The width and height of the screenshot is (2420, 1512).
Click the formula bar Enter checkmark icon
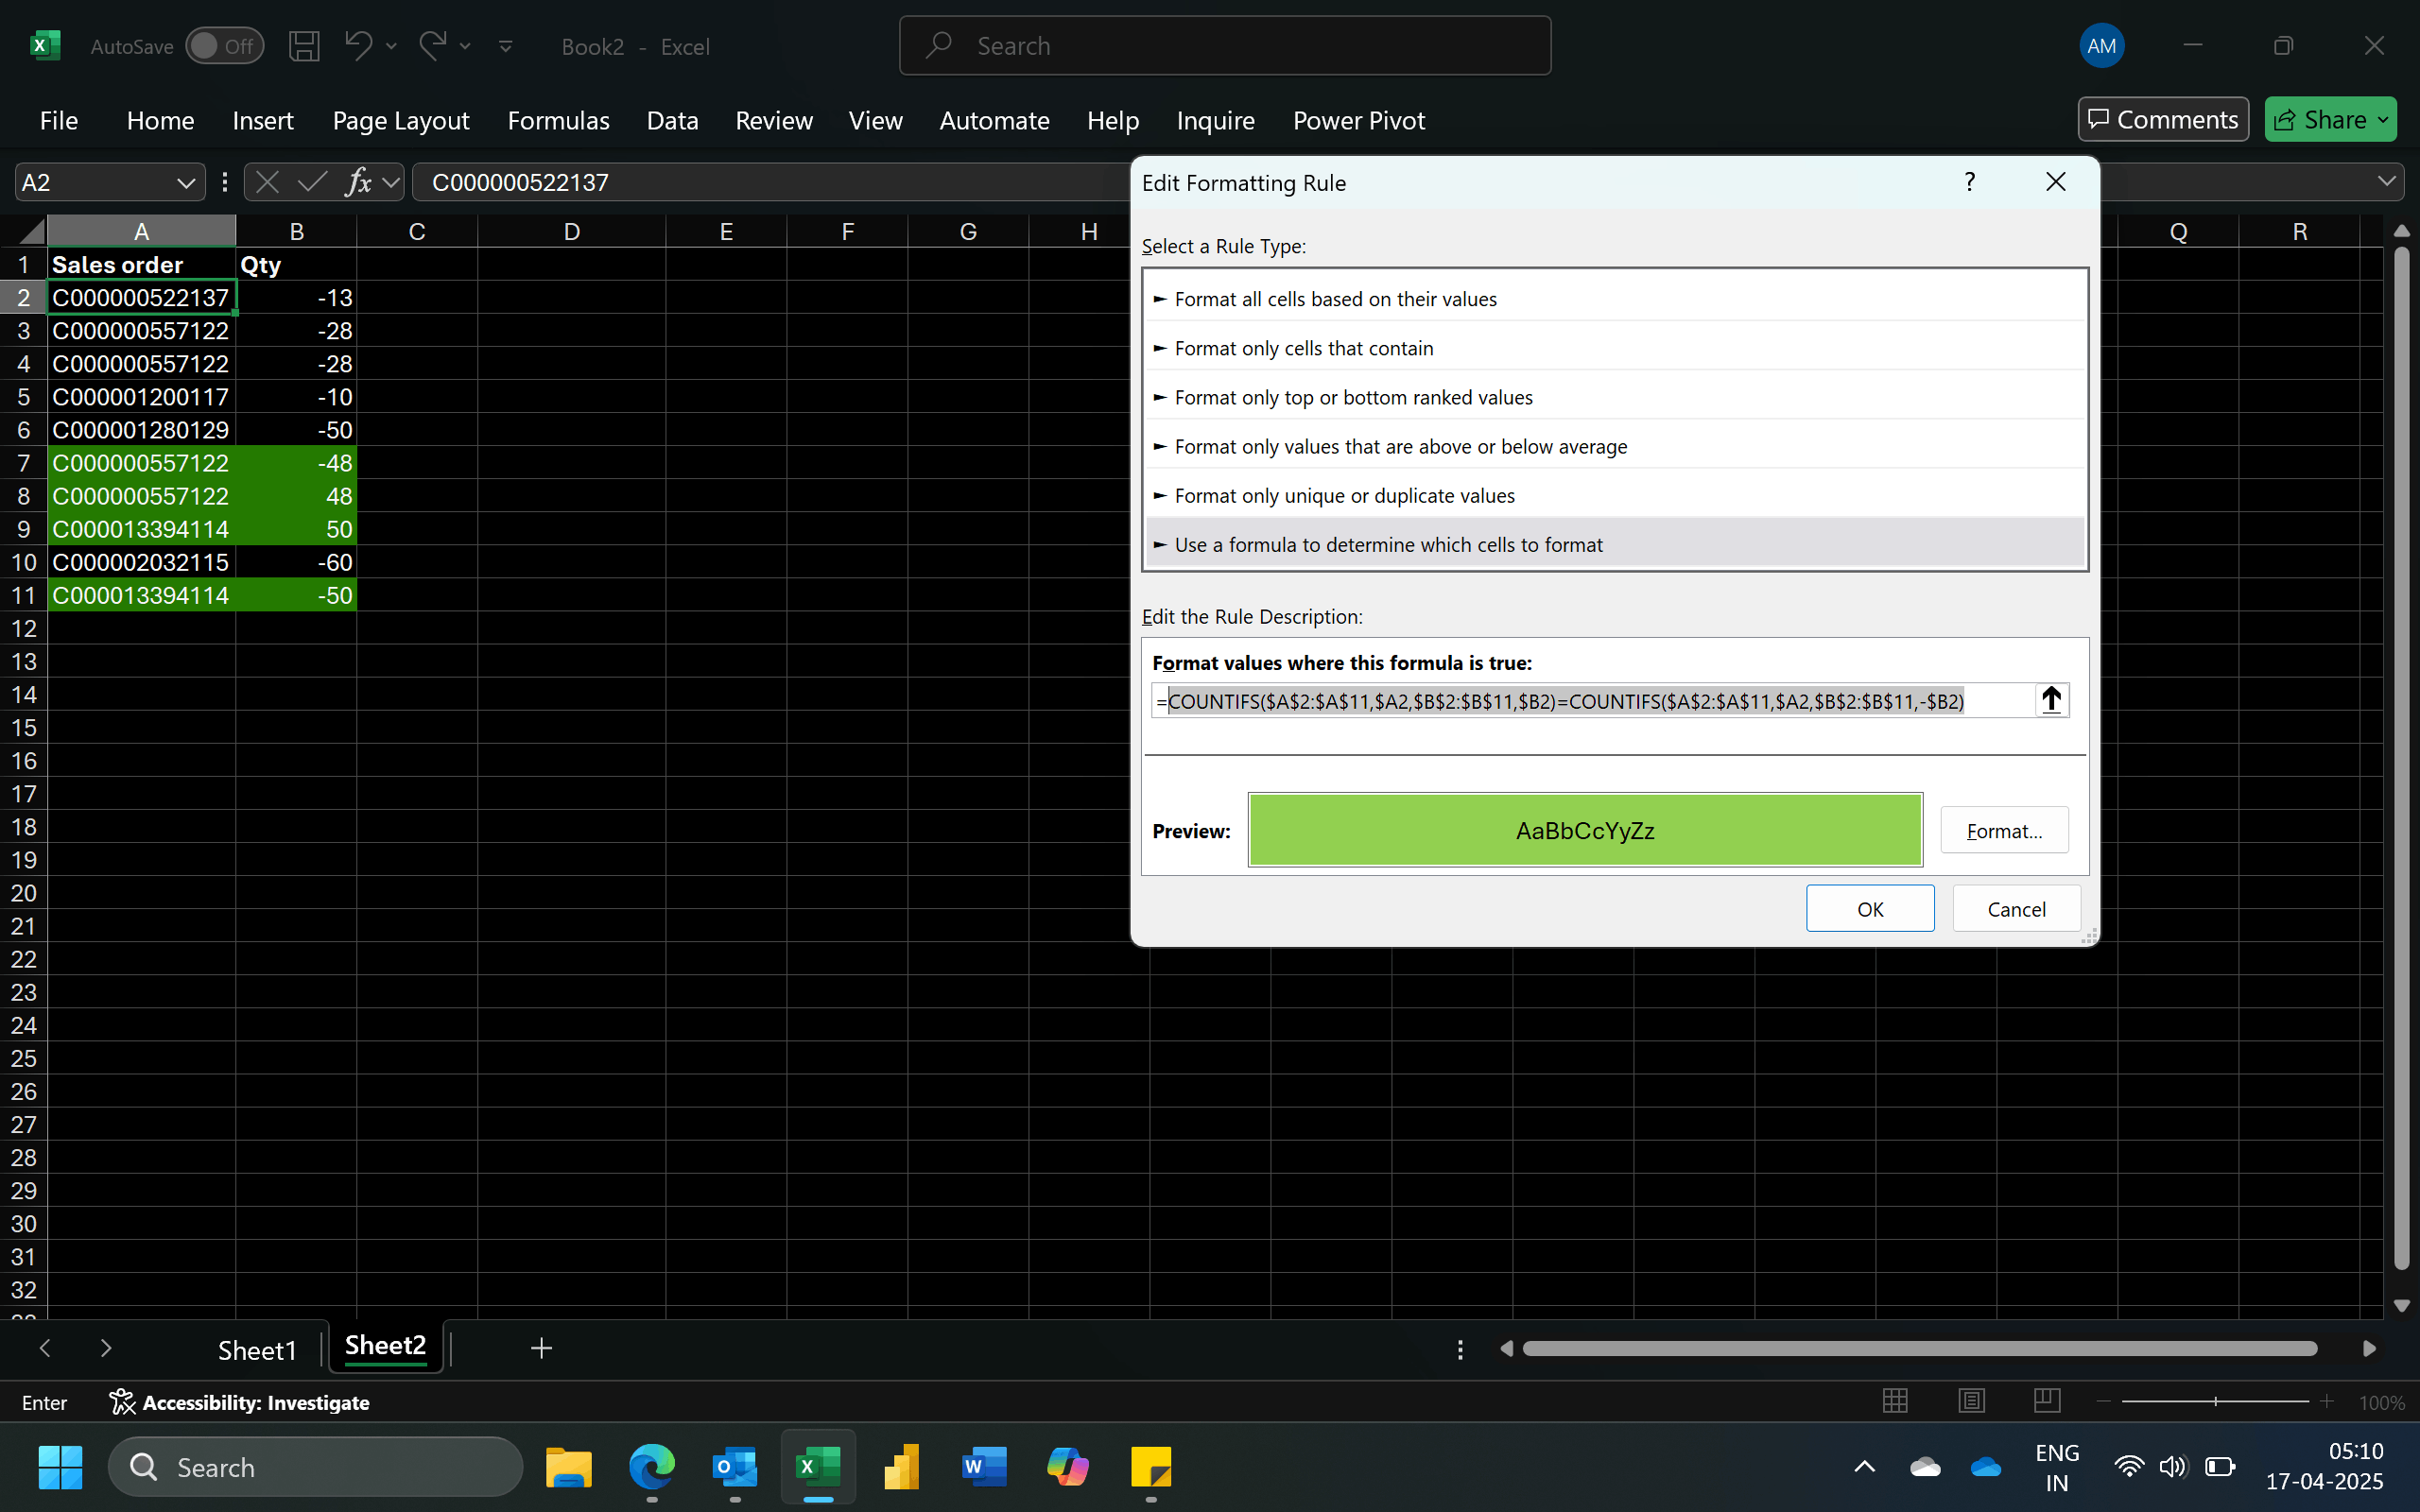coord(312,182)
